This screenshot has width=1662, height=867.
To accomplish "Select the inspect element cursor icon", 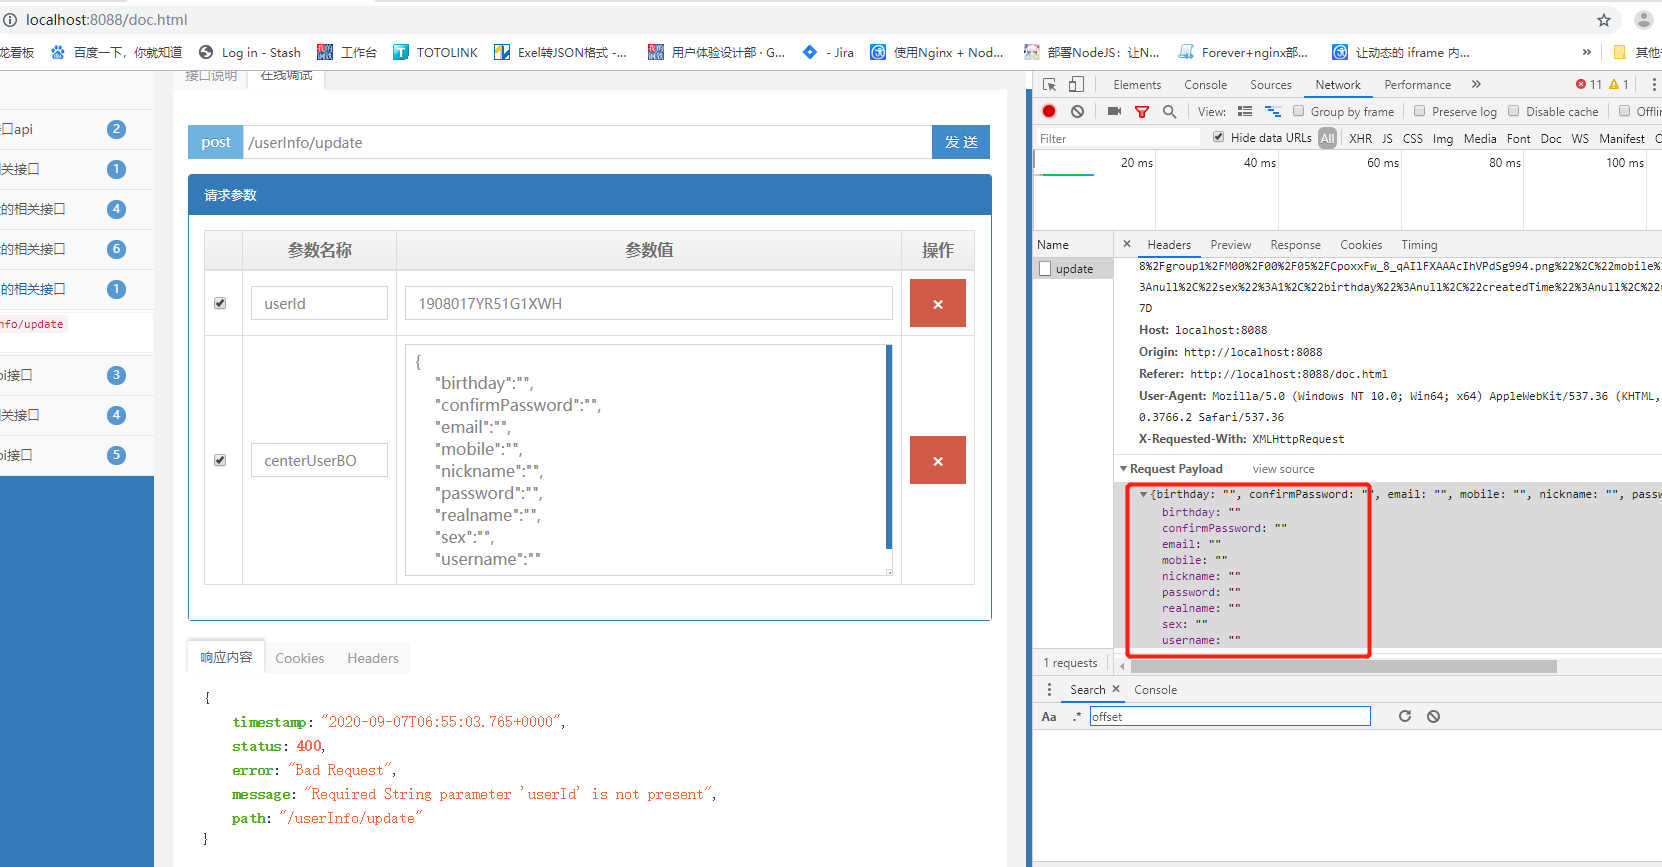I will [1049, 85].
